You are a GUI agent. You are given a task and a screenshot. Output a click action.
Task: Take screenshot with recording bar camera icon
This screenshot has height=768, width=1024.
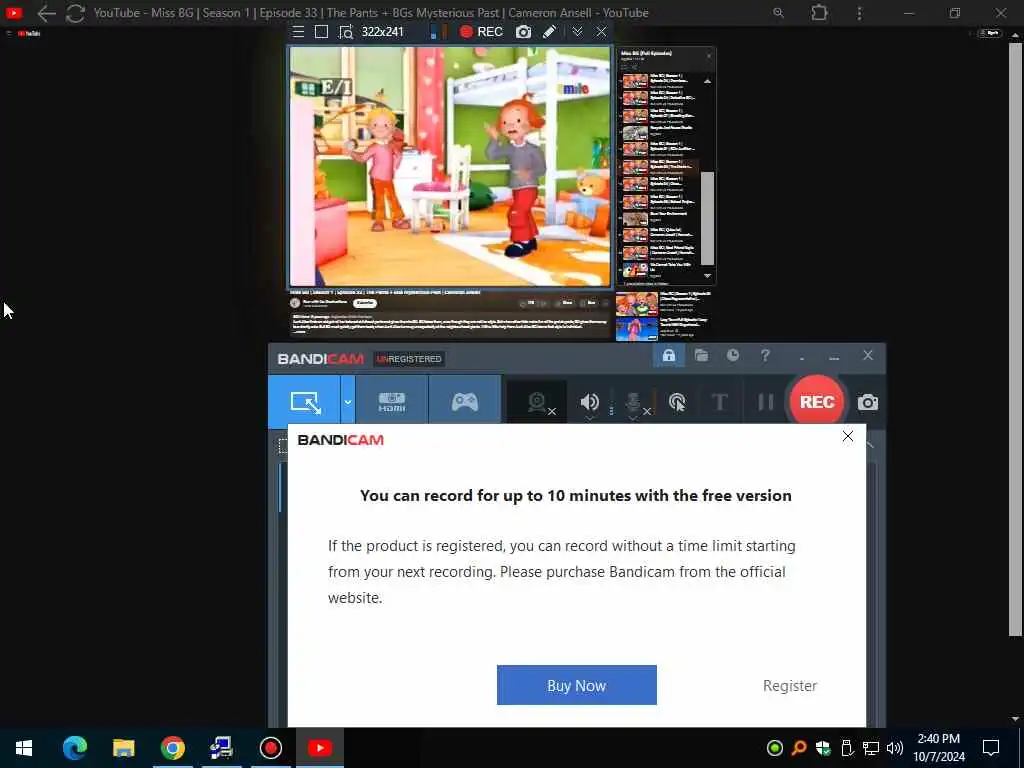pos(523,32)
